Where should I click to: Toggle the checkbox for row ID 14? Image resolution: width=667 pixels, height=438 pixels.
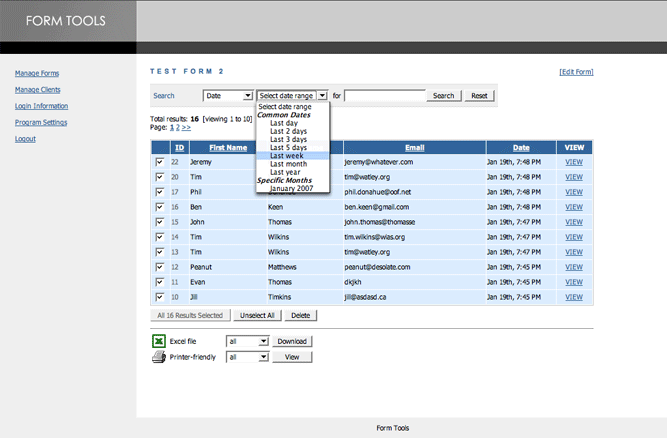pyautogui.click(x=160, y=237)
